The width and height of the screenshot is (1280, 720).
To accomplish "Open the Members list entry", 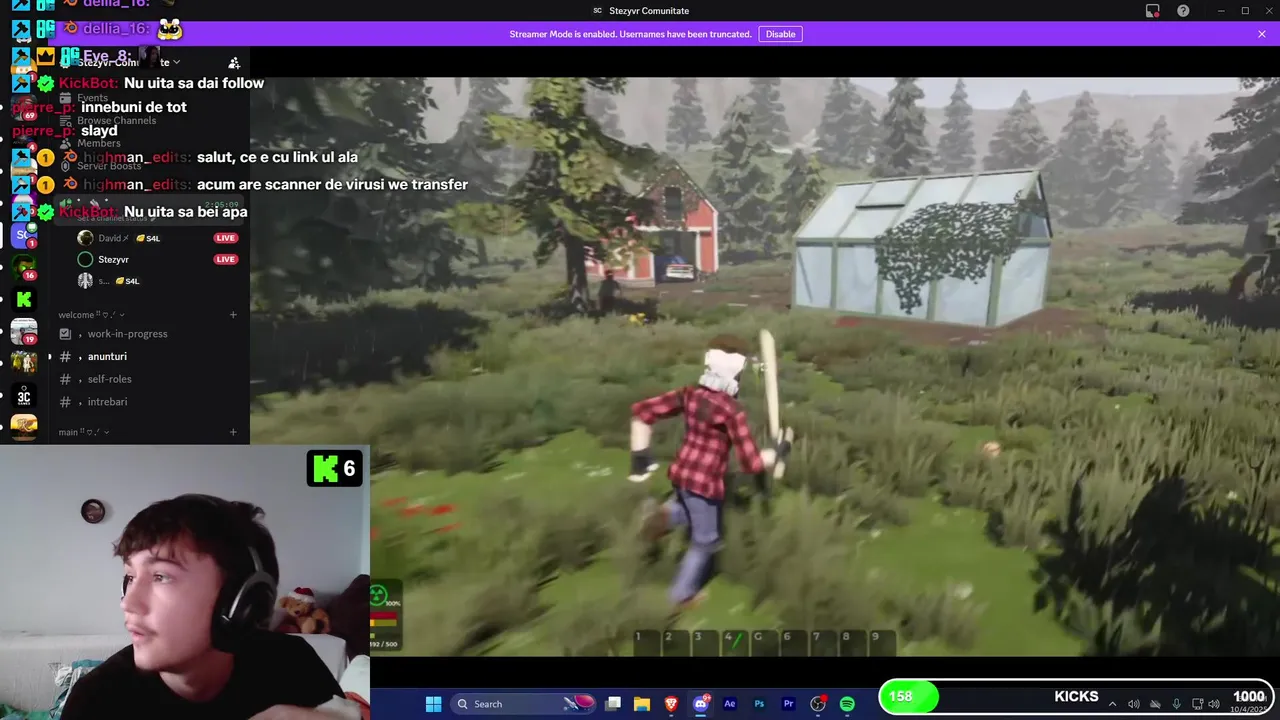I will pyautogui.click(x=98, y=143).
